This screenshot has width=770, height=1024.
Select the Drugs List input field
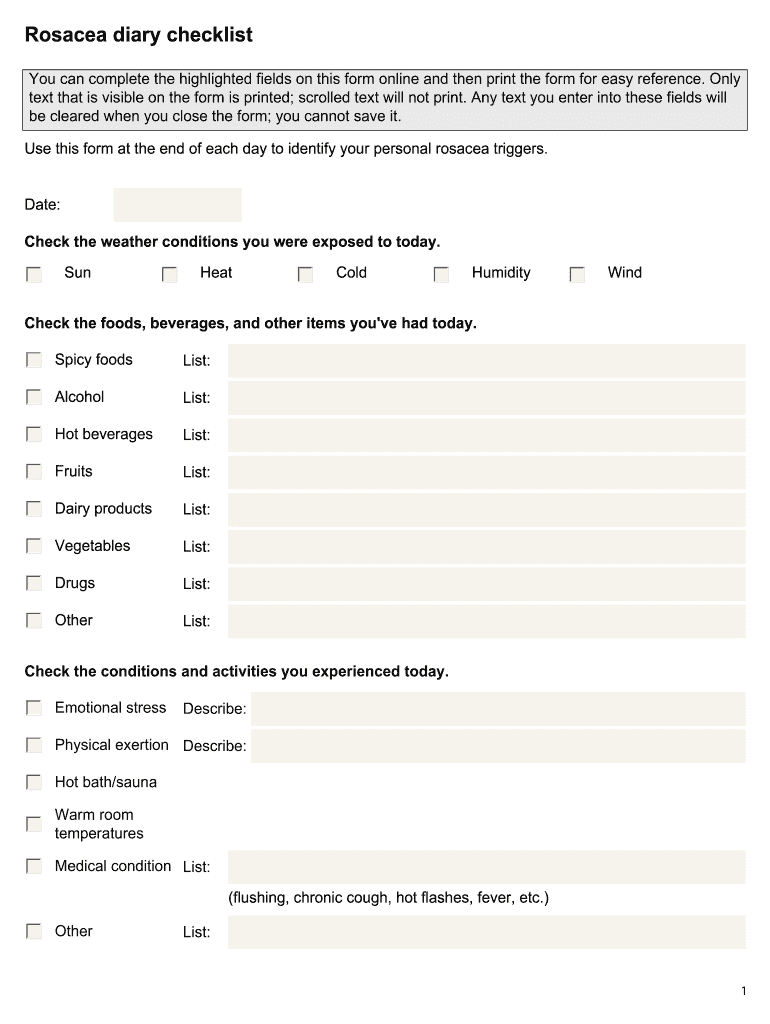[486, 584]
